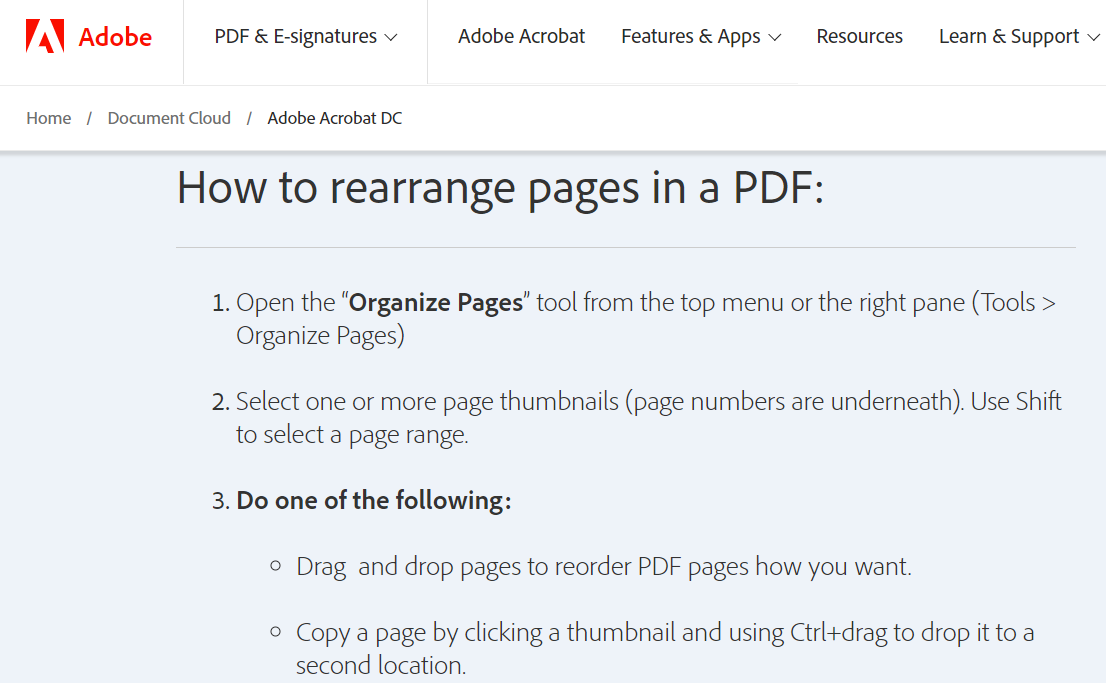This screenshot has height=683, width=1106.
Task: Click the bold Organize Pages text
Action: pos(434,302)
